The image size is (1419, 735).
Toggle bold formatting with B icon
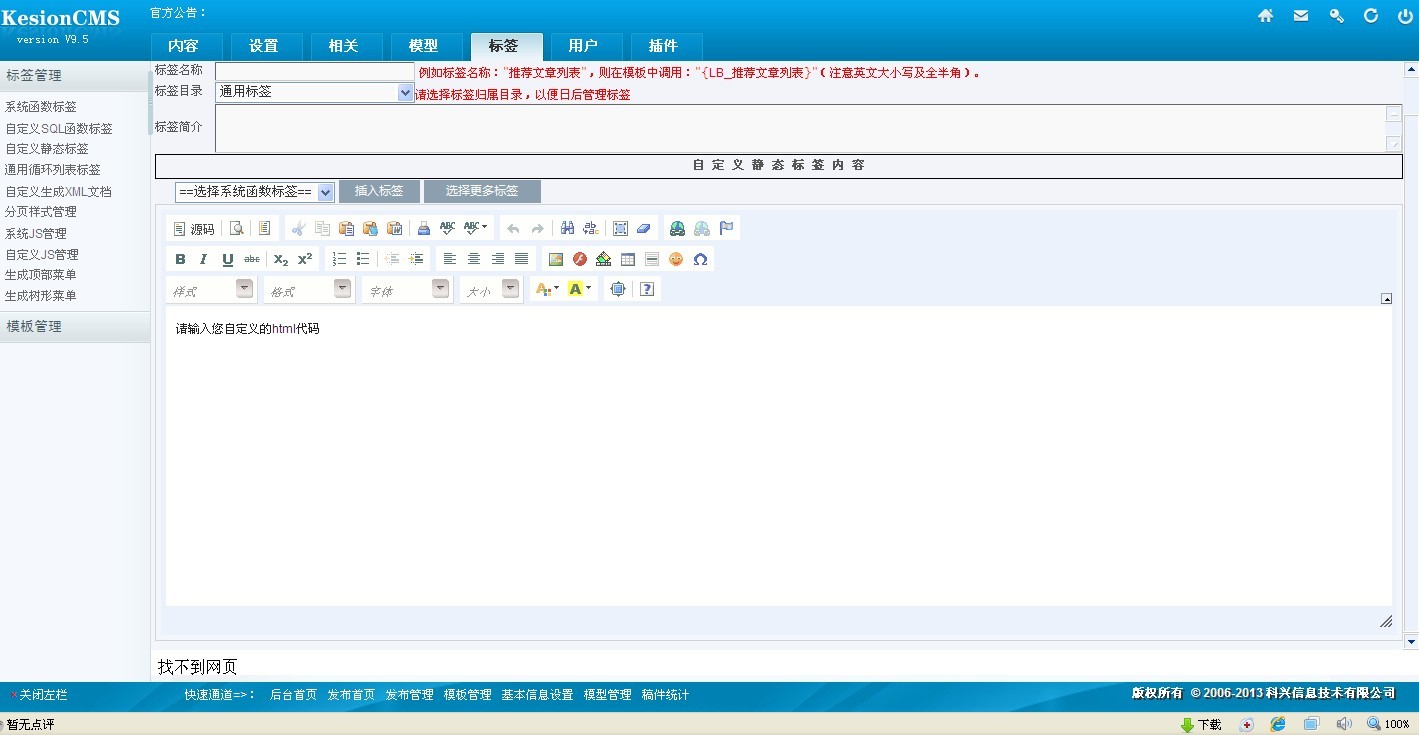click(x=180, y=259)
